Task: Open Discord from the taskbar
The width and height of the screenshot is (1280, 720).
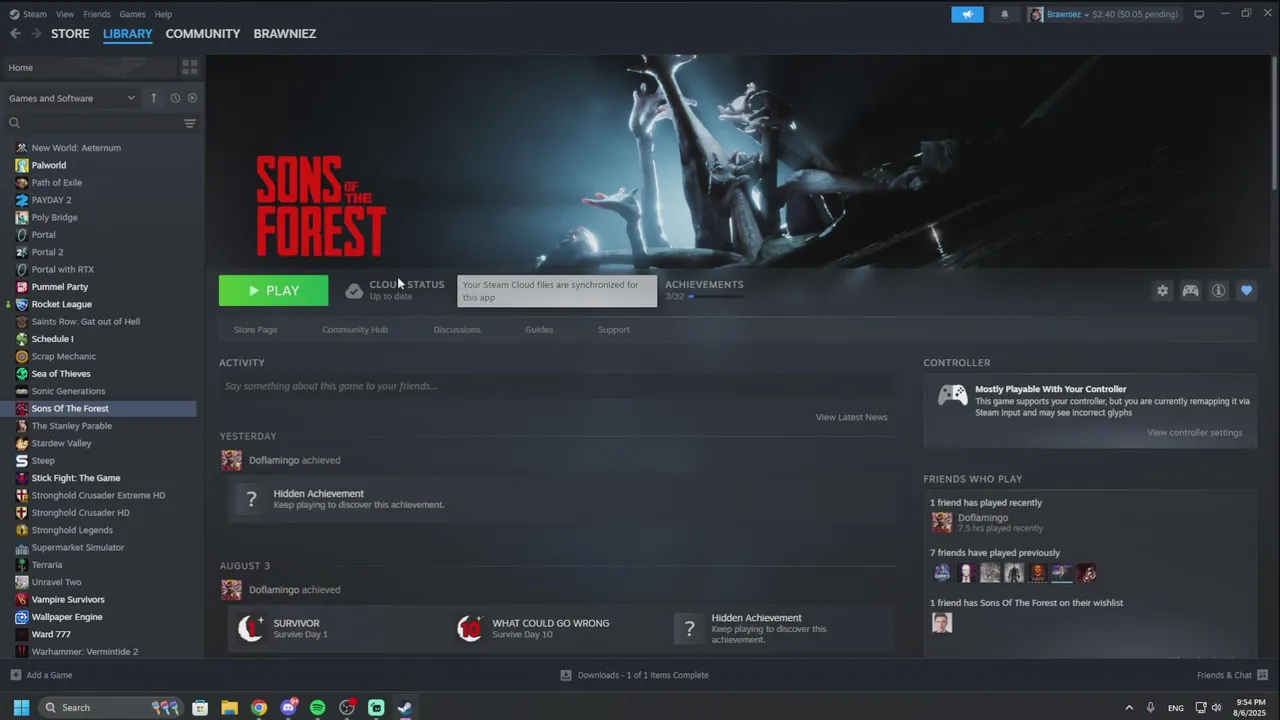Action: (289, 707)
